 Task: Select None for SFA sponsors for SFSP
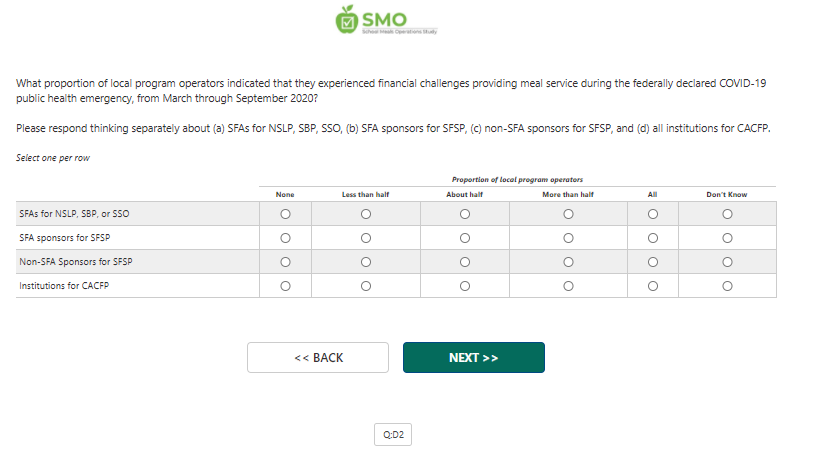(285, 238)
